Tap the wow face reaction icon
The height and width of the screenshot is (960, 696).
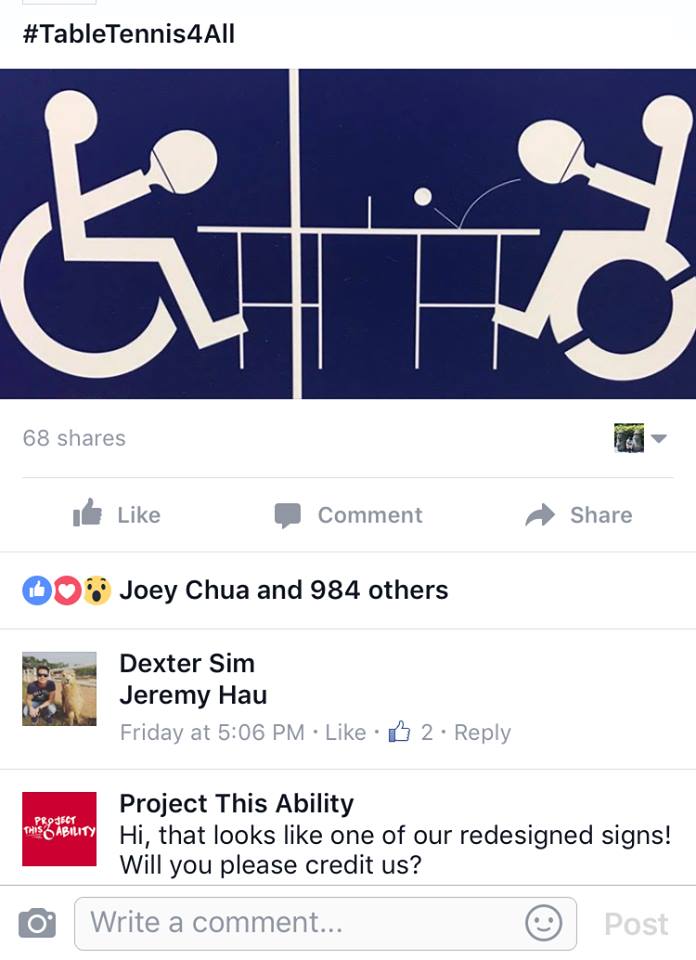[97, 590]
